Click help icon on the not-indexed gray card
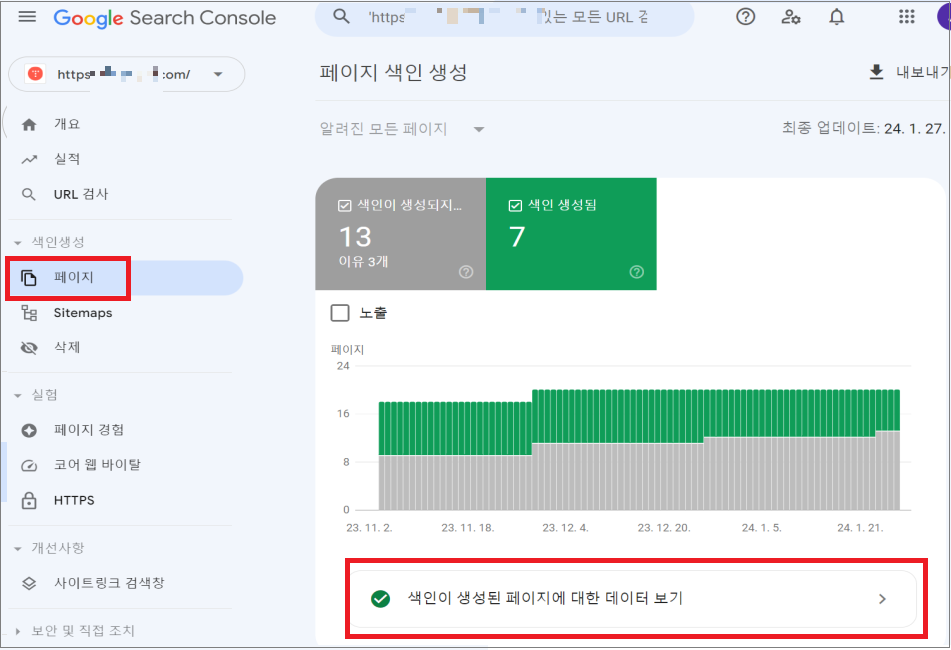Image resolution: width=951 pixels, height=650 pixels. (466, 272)
